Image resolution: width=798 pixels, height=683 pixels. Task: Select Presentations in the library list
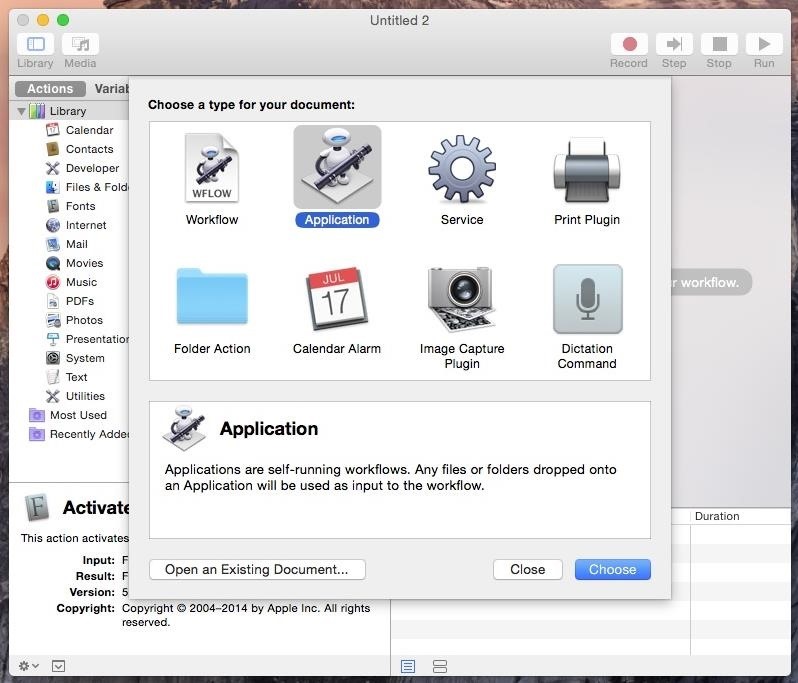[87, 339]
